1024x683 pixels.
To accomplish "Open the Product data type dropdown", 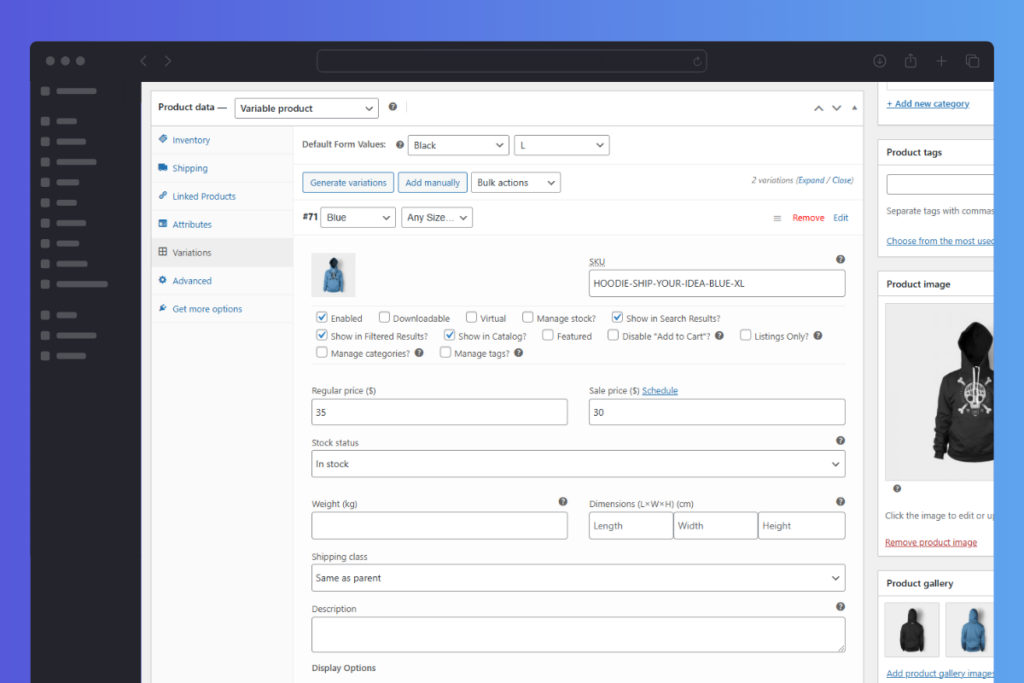I will click(306, 107).
